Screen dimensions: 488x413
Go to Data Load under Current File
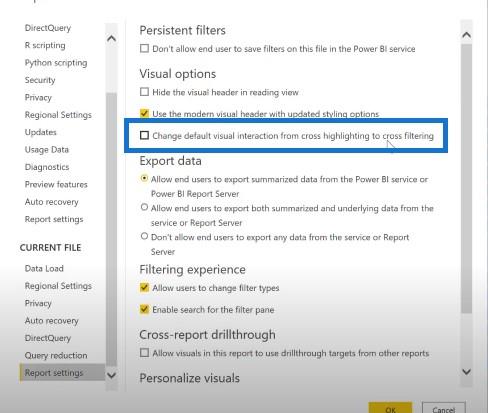coord(44,268)
